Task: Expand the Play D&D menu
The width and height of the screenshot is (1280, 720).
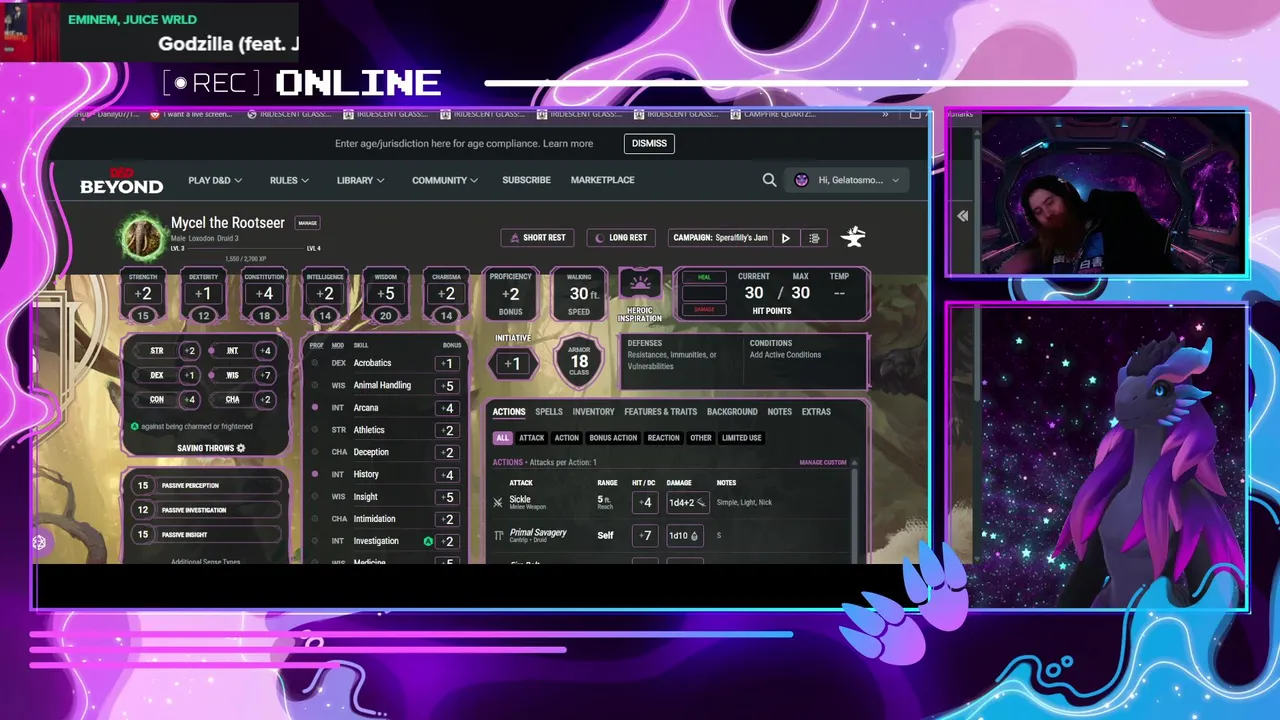Action: [x=215, y=180]
